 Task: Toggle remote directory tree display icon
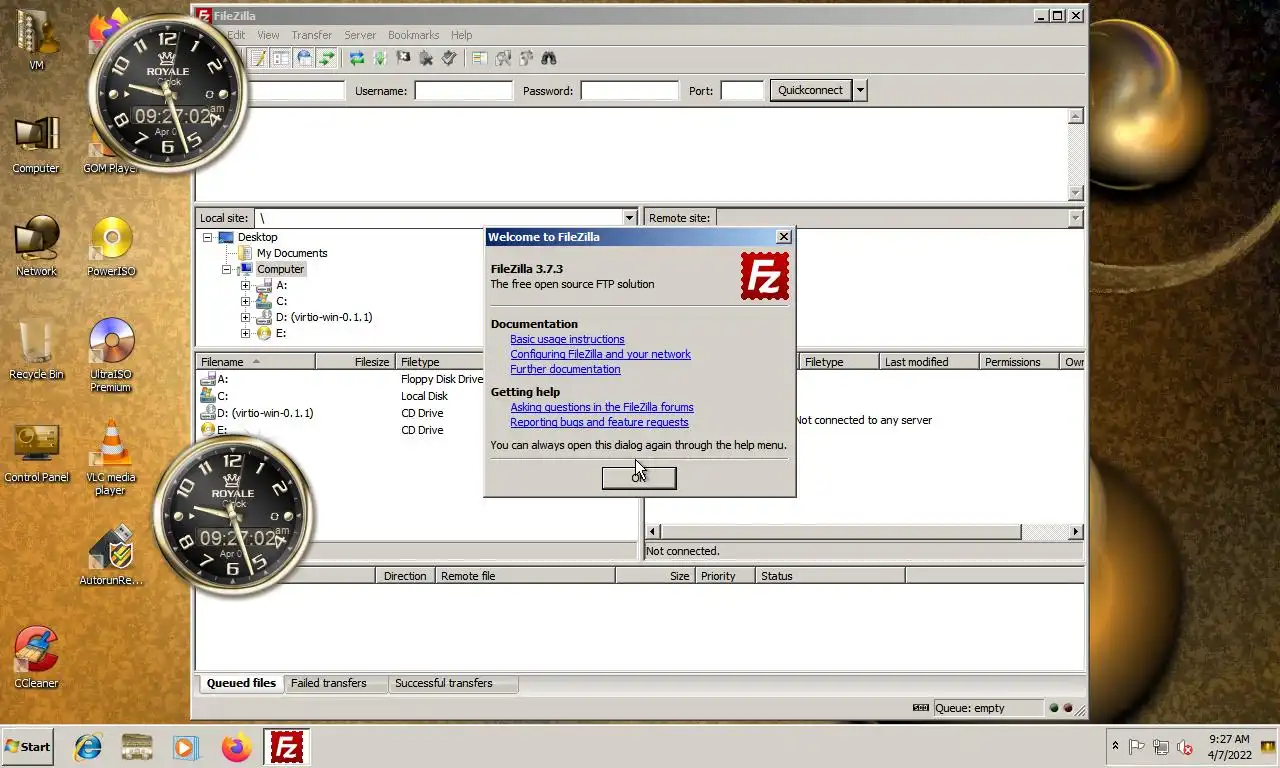[x=304, y=59]
